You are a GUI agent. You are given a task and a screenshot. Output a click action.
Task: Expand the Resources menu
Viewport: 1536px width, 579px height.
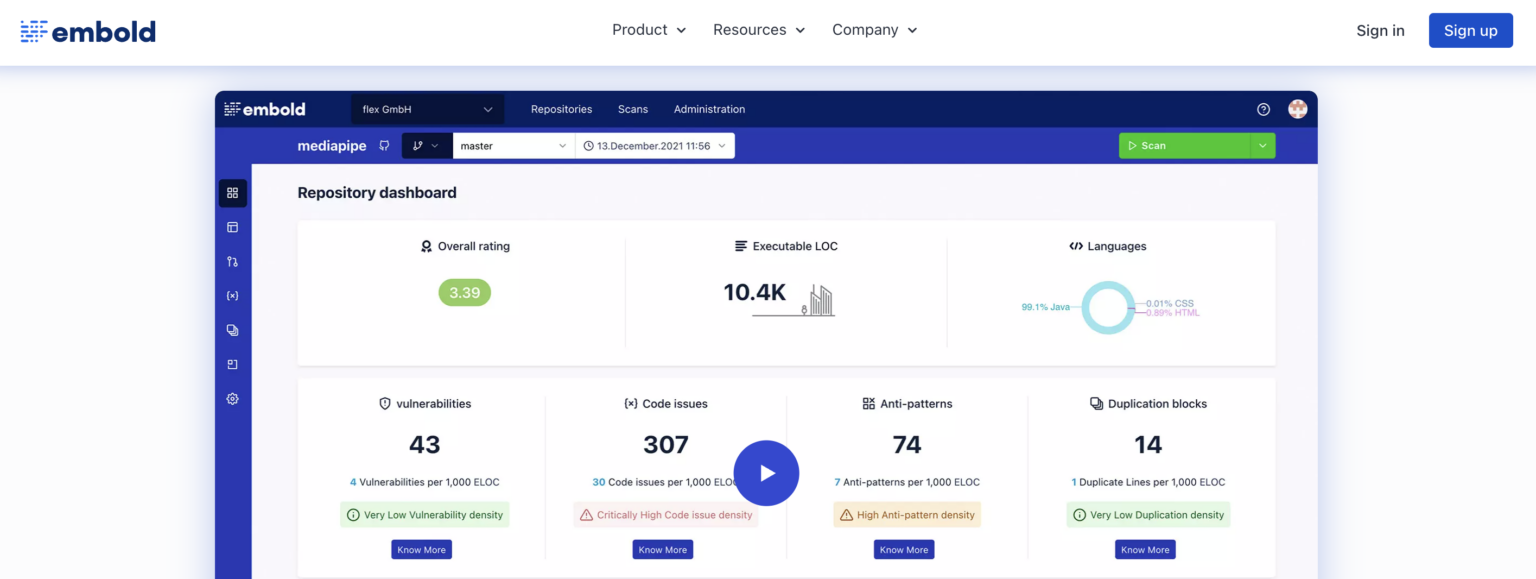(759, 30)
